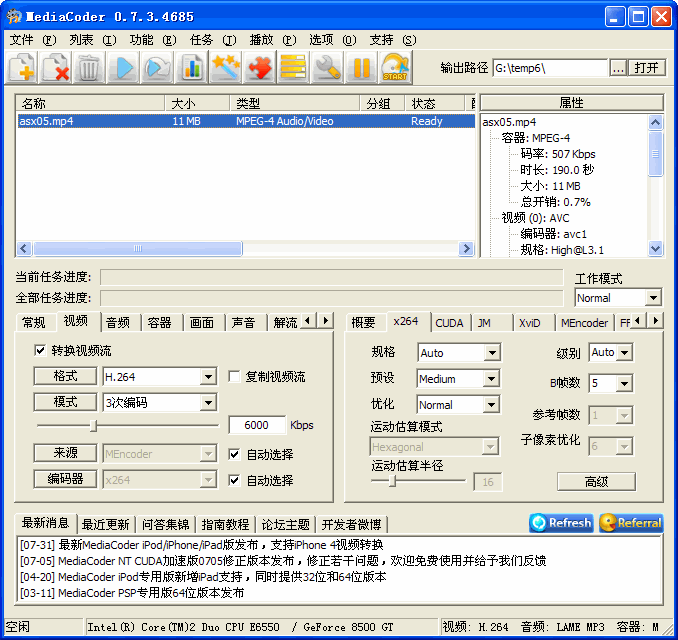The image size is (678, 640).
Task: Click the file list horizontal scrollbar thumb
Action: pos(138,249)
